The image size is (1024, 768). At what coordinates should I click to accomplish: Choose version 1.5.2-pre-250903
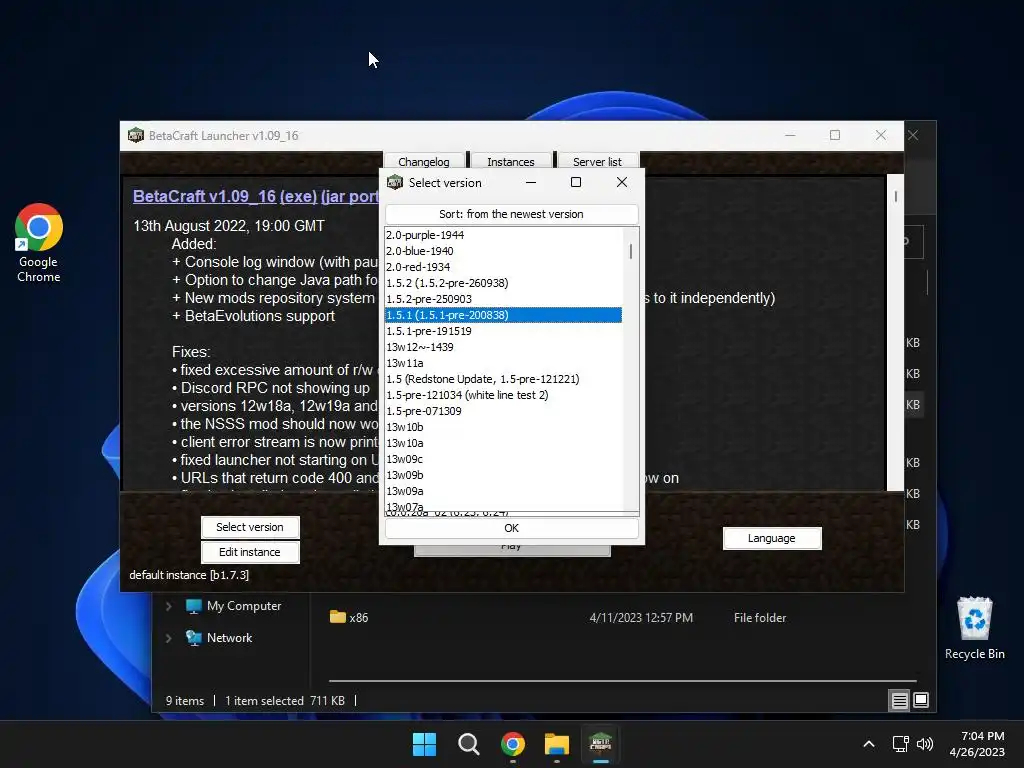pos(503,299)
